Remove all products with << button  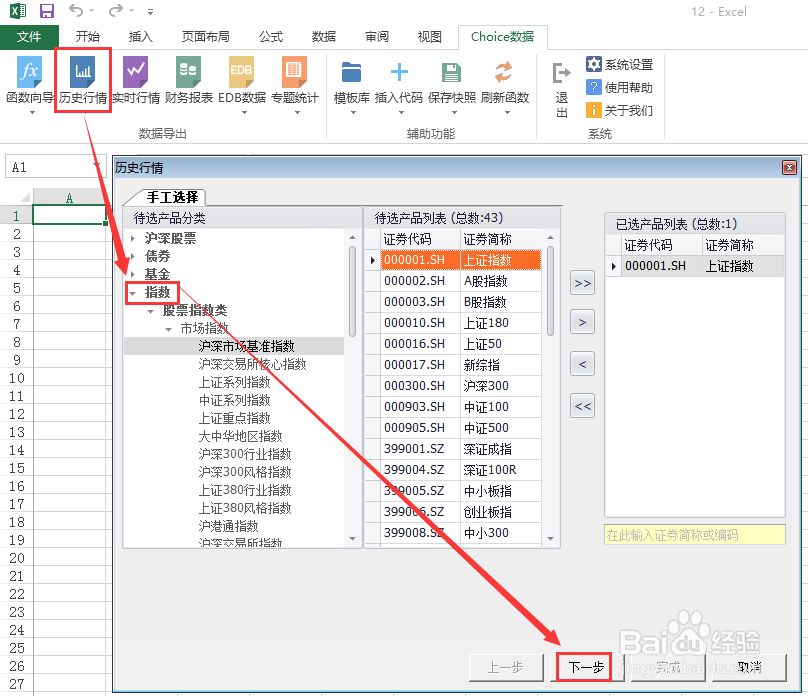click(582, 406)
